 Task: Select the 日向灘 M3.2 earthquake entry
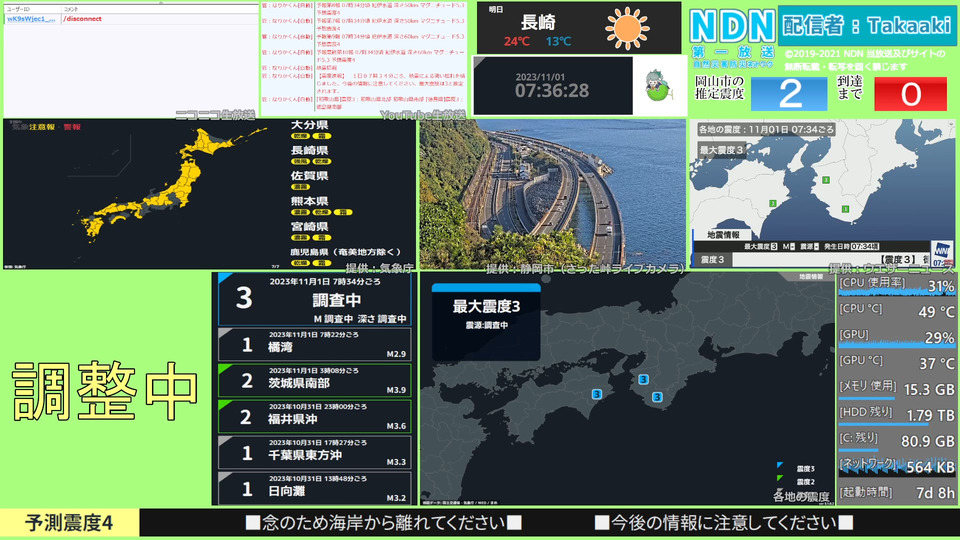[x=315, y=489]
